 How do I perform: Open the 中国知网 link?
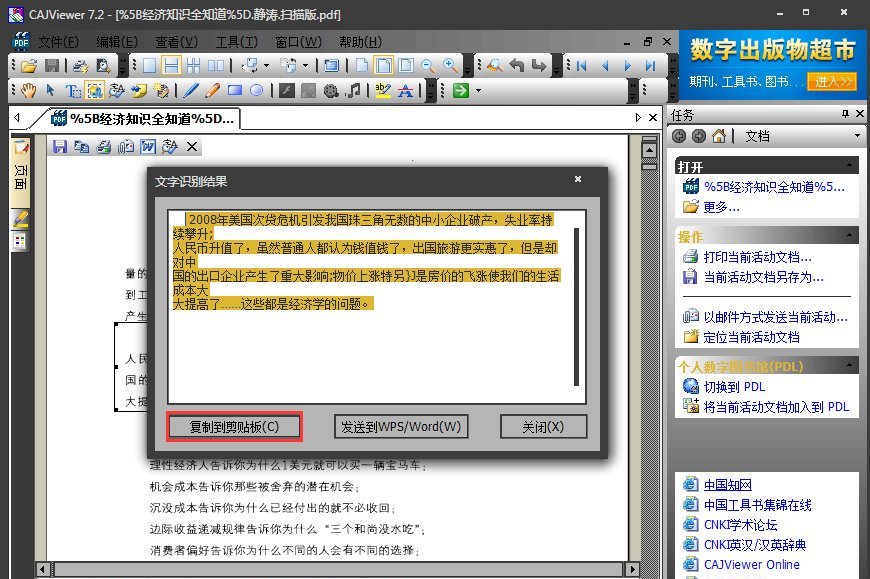point(727,485)
